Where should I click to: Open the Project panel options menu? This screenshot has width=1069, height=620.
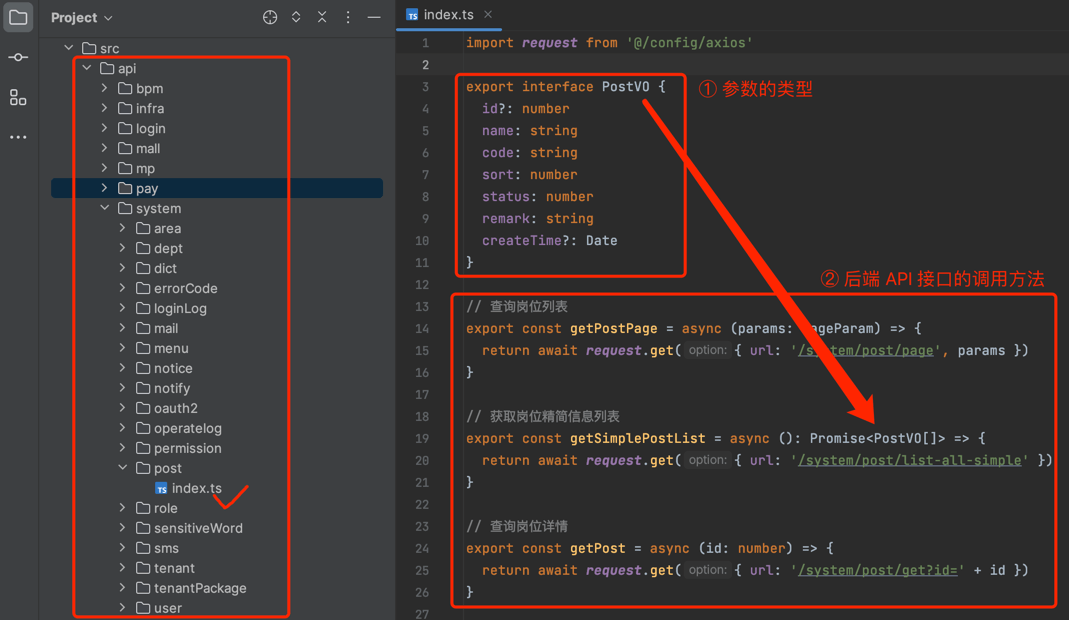pyautogui.click(x=348, y=17)
